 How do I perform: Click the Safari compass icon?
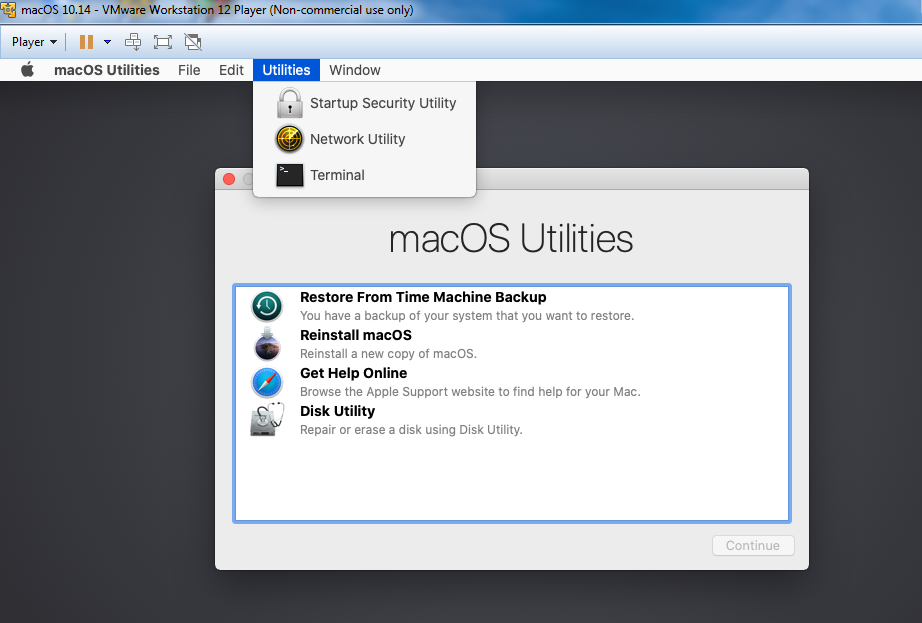(267, 383)
